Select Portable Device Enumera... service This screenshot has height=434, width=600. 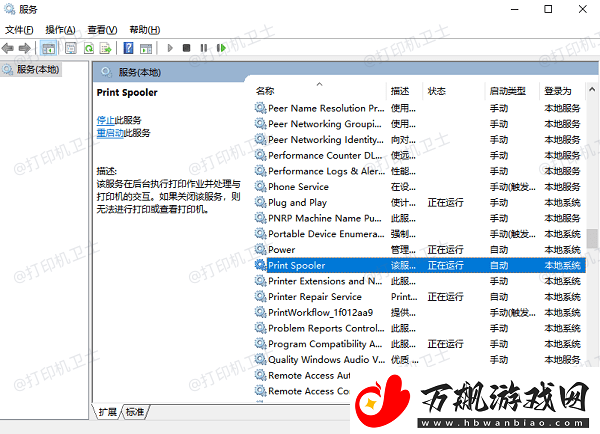420,234
